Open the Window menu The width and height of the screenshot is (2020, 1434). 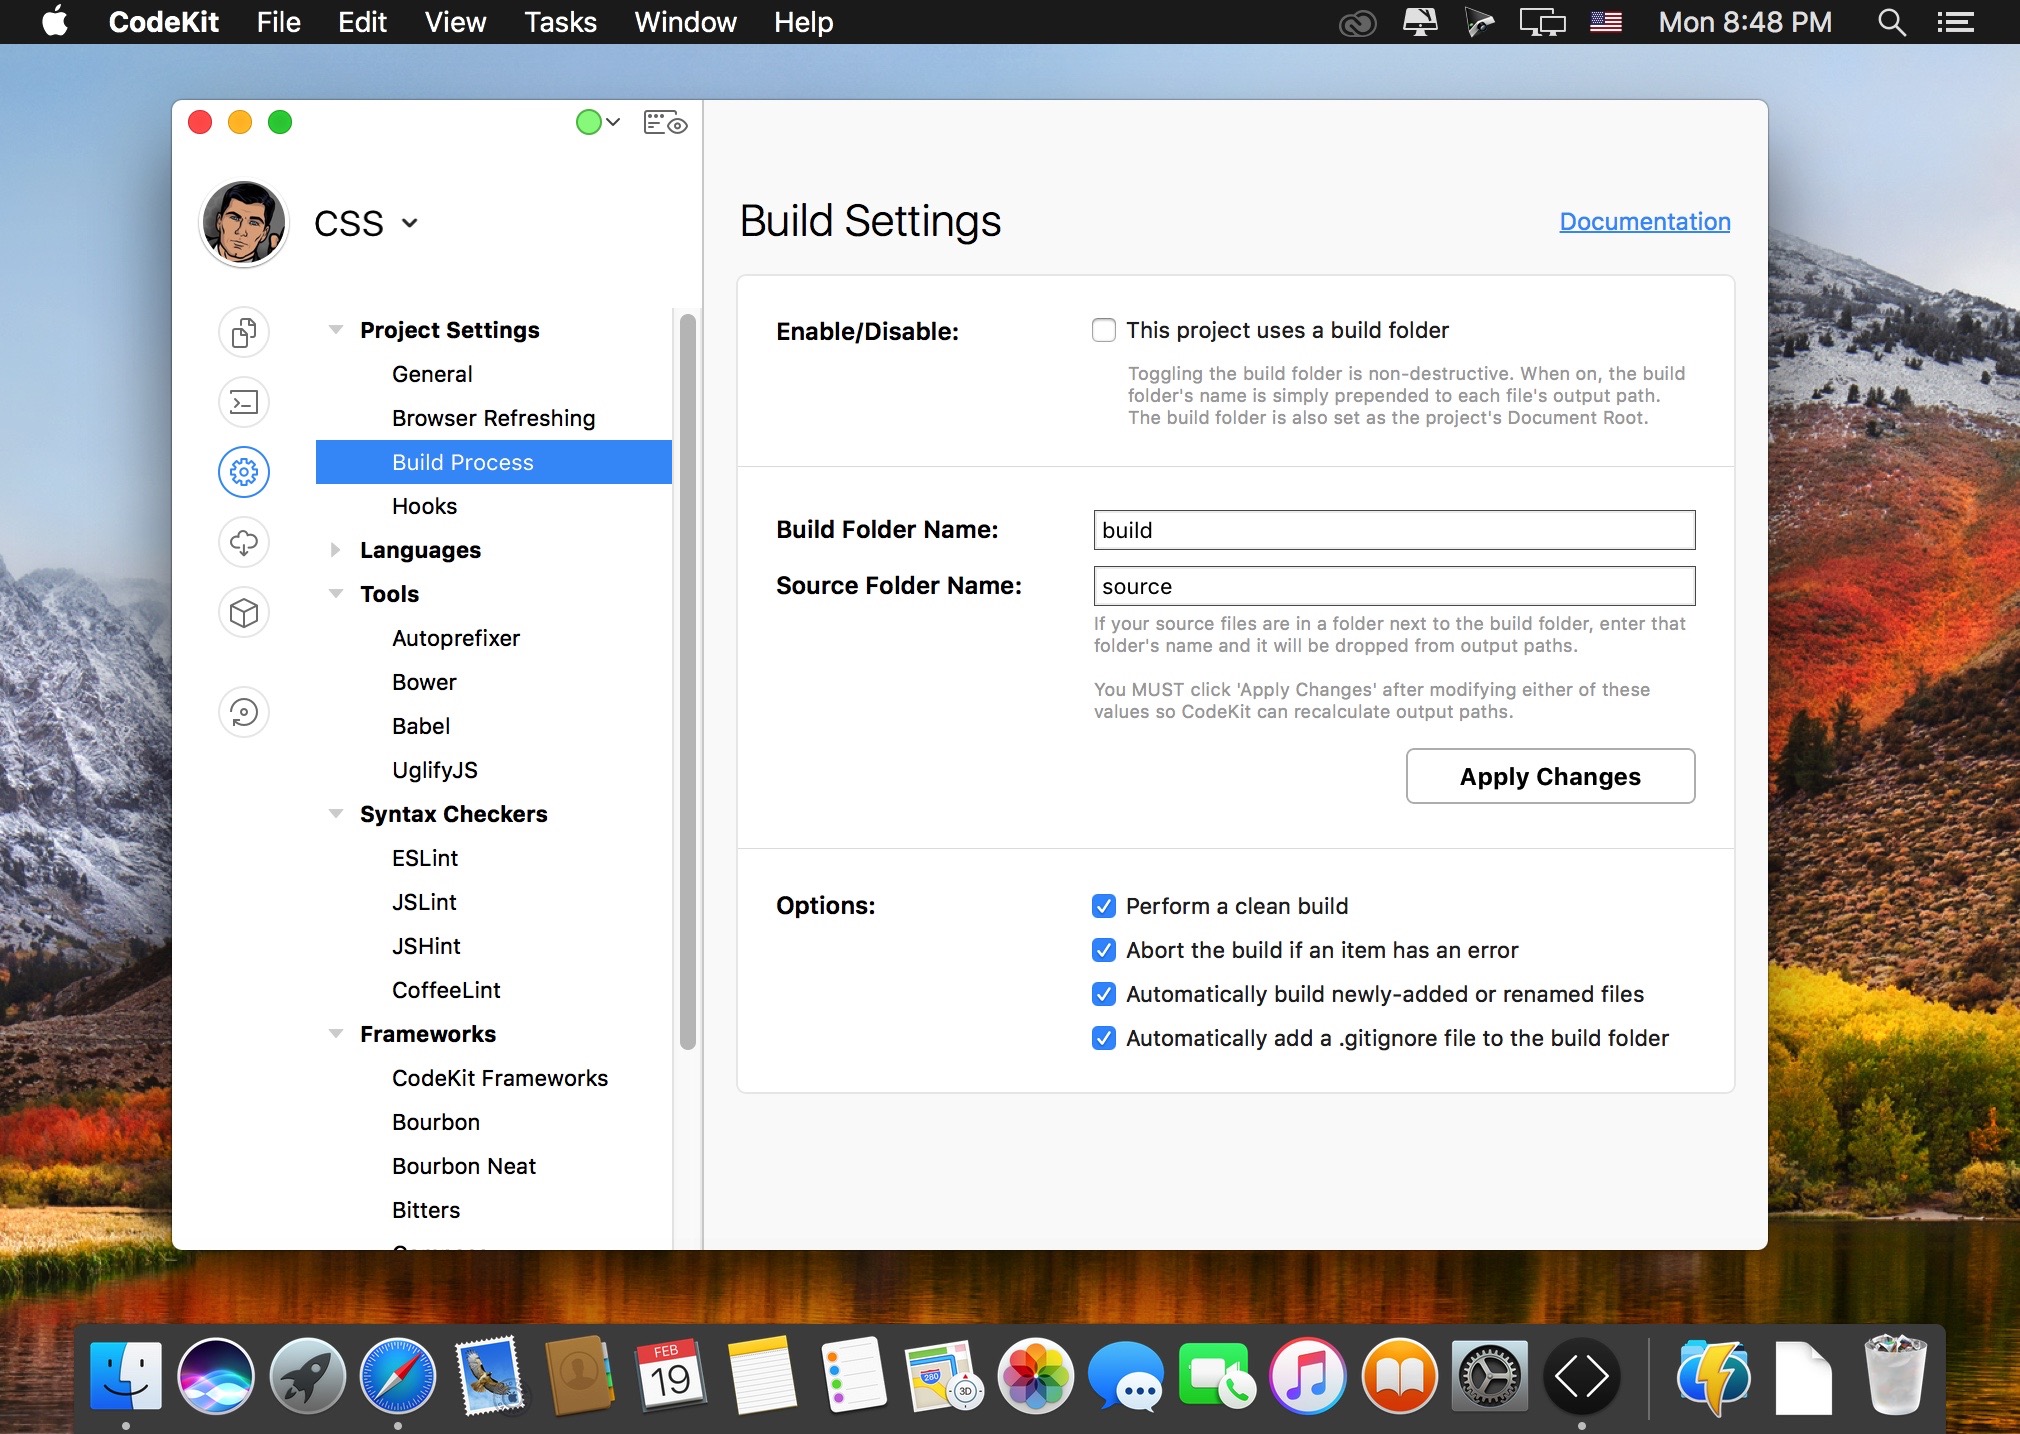pyautogui.click(x=685, y=22)
